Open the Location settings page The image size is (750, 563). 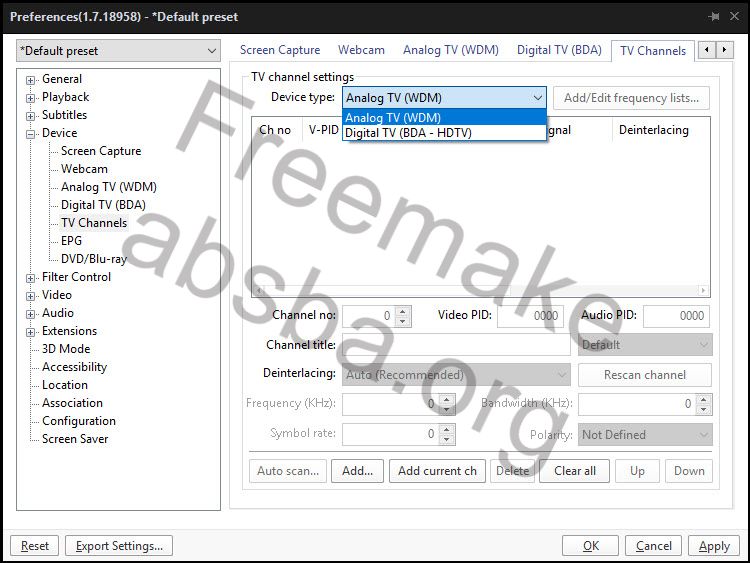click(x=65, y=385)
